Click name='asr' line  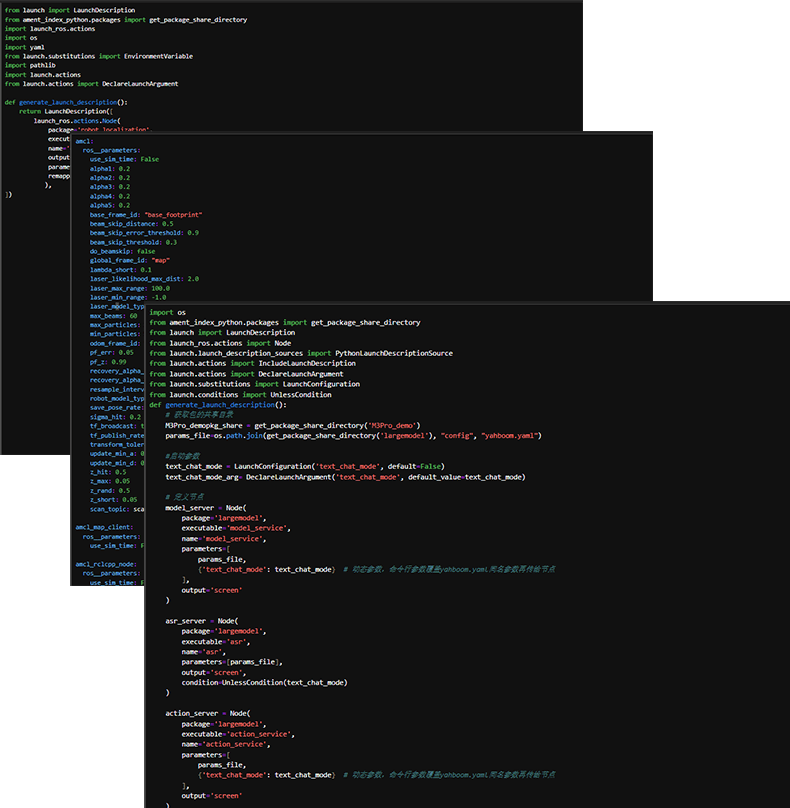pos(204,652)
